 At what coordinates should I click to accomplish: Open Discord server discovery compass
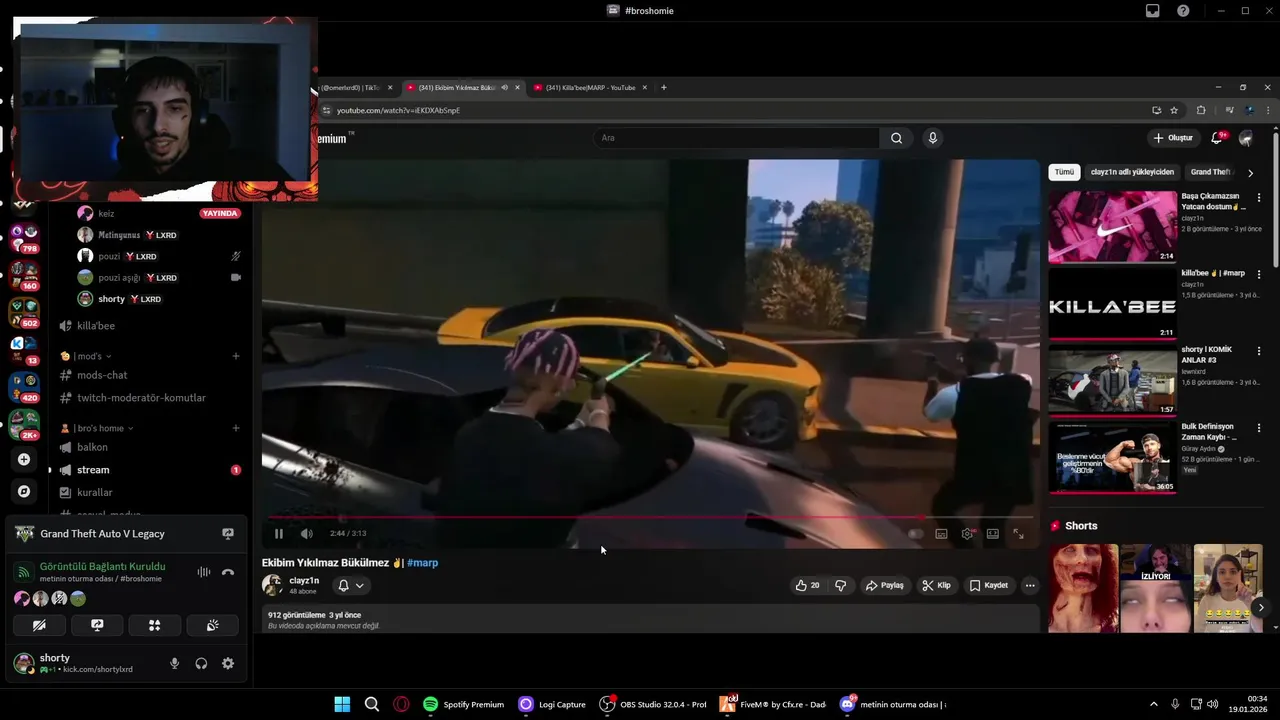[x=24, y=491]
